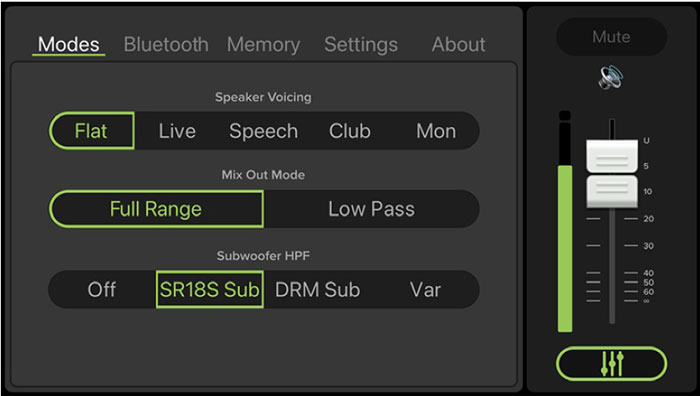Screen dimensions: 700x396
Task: Turn Subwoofer HPF Off
Action: point(102,289)
